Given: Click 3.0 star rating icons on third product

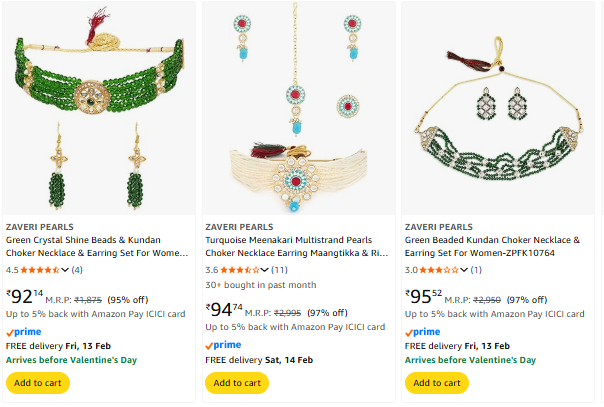Looking at the screenshot, I should (x=440, y=269).
